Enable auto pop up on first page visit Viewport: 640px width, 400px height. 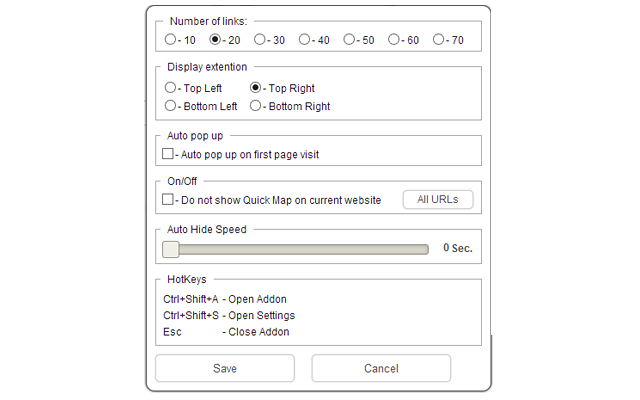click(x=168, y=153)
